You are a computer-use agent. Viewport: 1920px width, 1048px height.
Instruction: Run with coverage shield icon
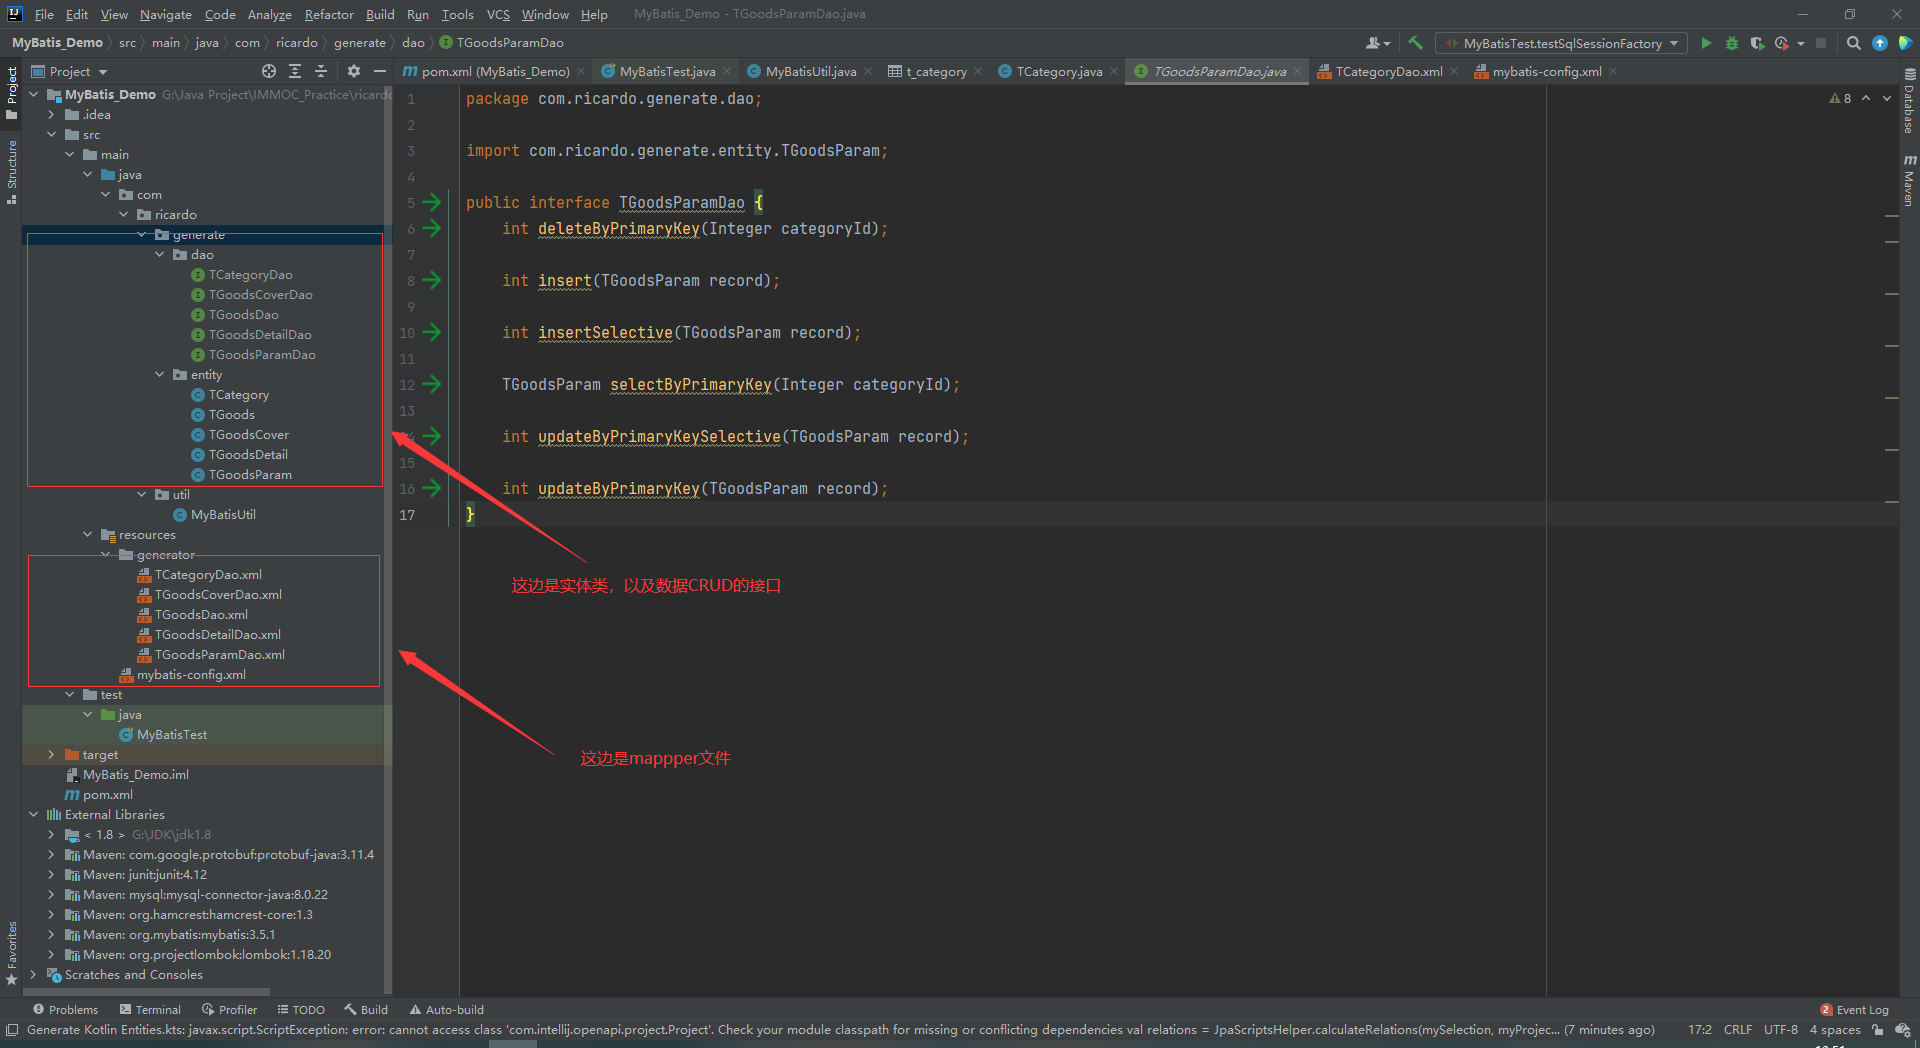[x=1756, y=43]
